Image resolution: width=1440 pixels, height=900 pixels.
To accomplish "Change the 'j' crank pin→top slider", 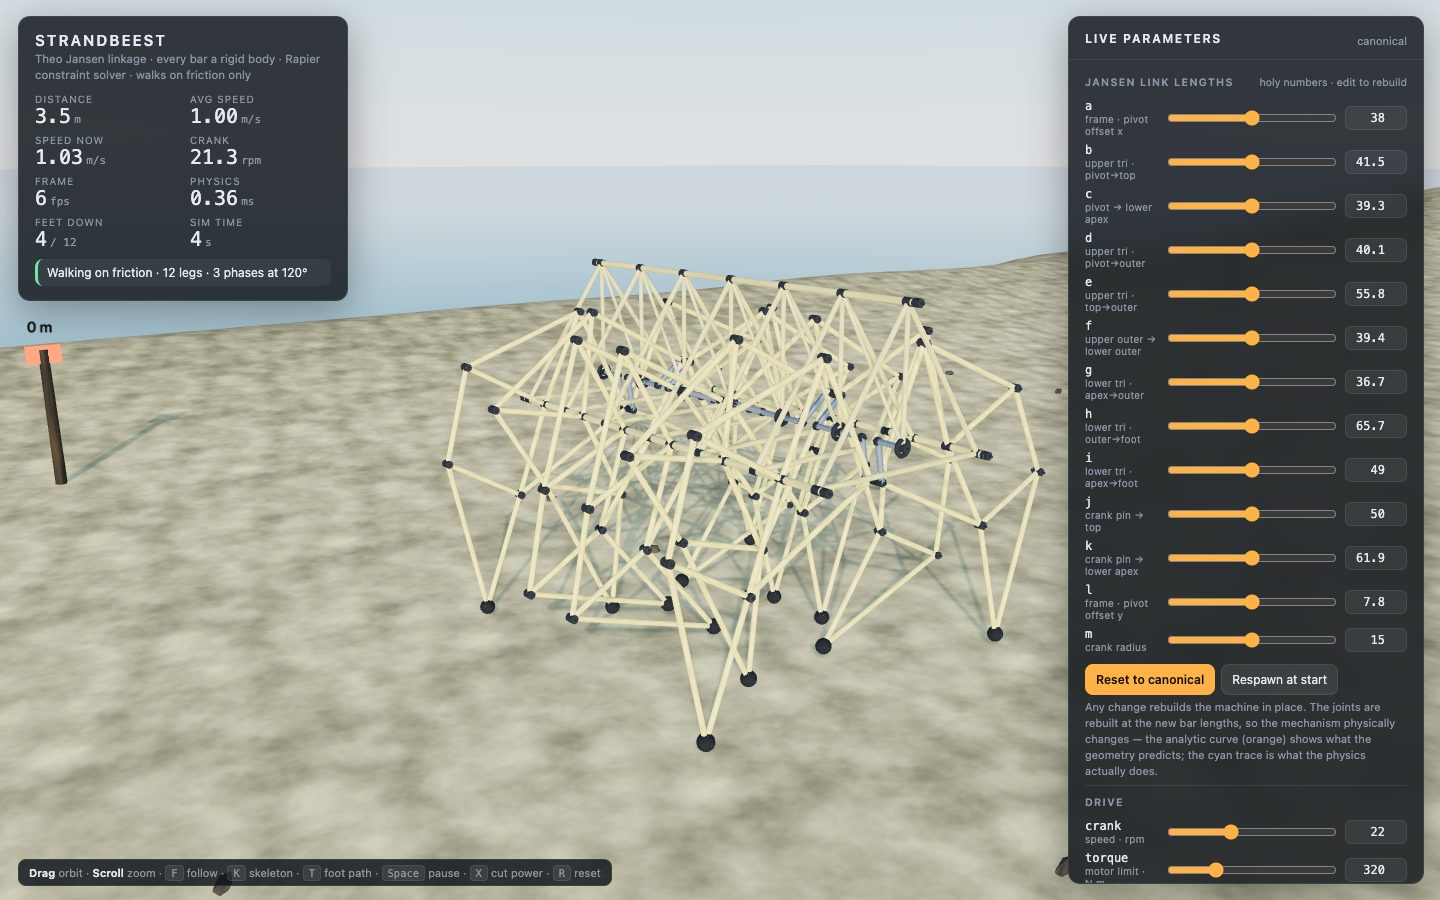I will (1252, 514).
